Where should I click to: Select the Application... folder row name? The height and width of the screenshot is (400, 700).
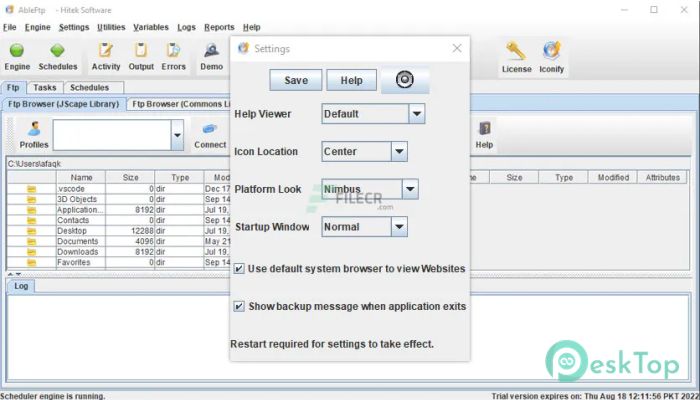point(81,210)
